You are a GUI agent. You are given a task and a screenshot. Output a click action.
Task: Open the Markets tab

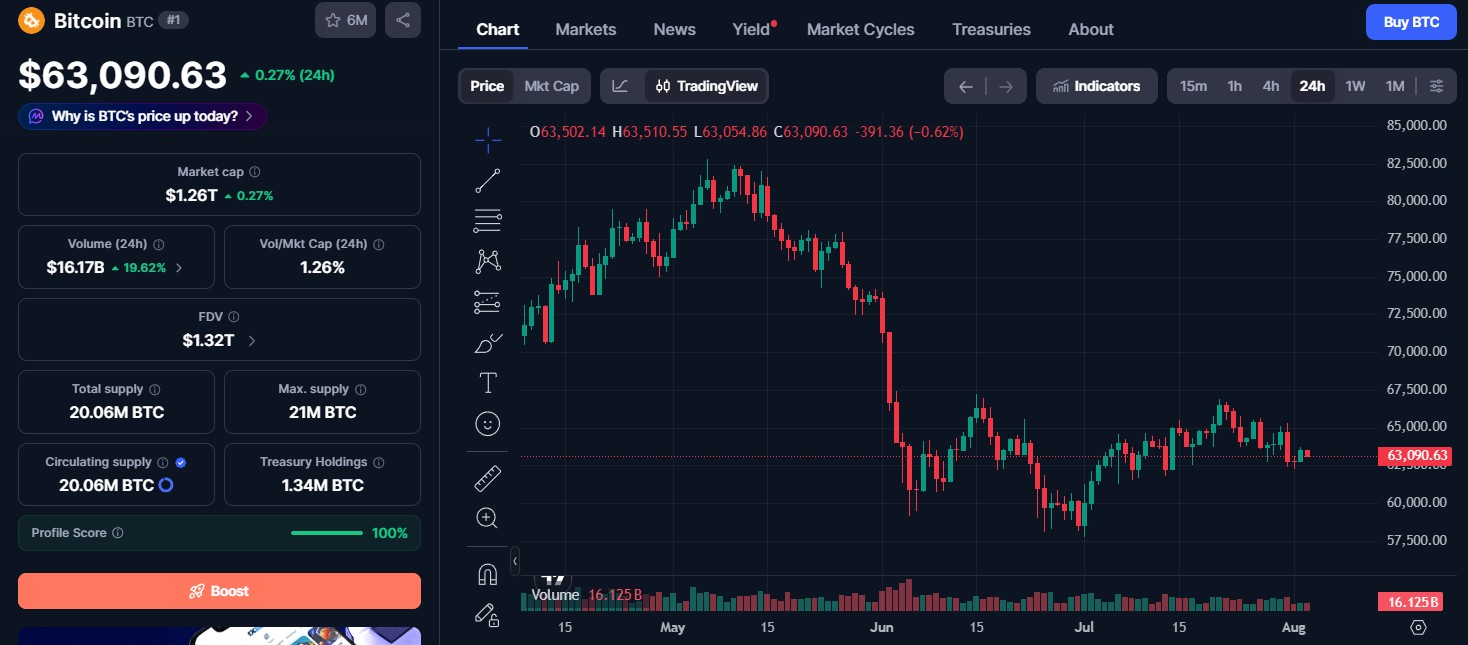(586, 29)
